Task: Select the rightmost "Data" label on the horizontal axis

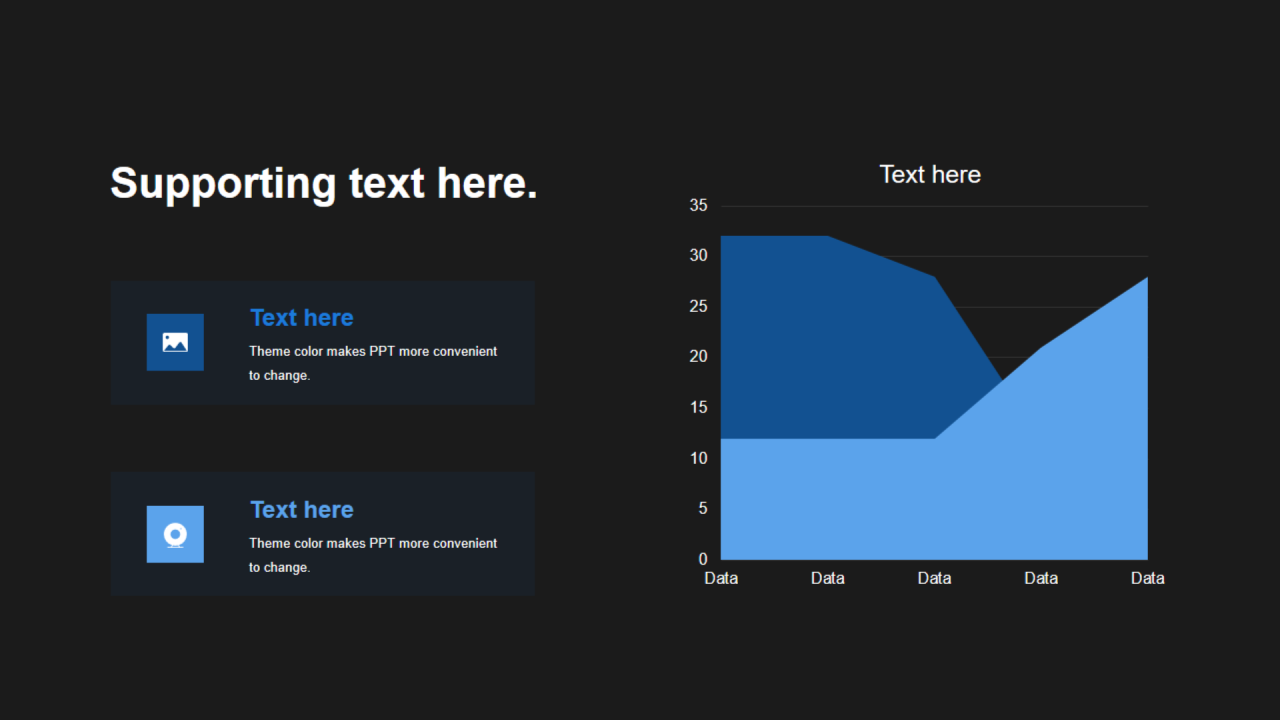Action: tap(1147, 578)
